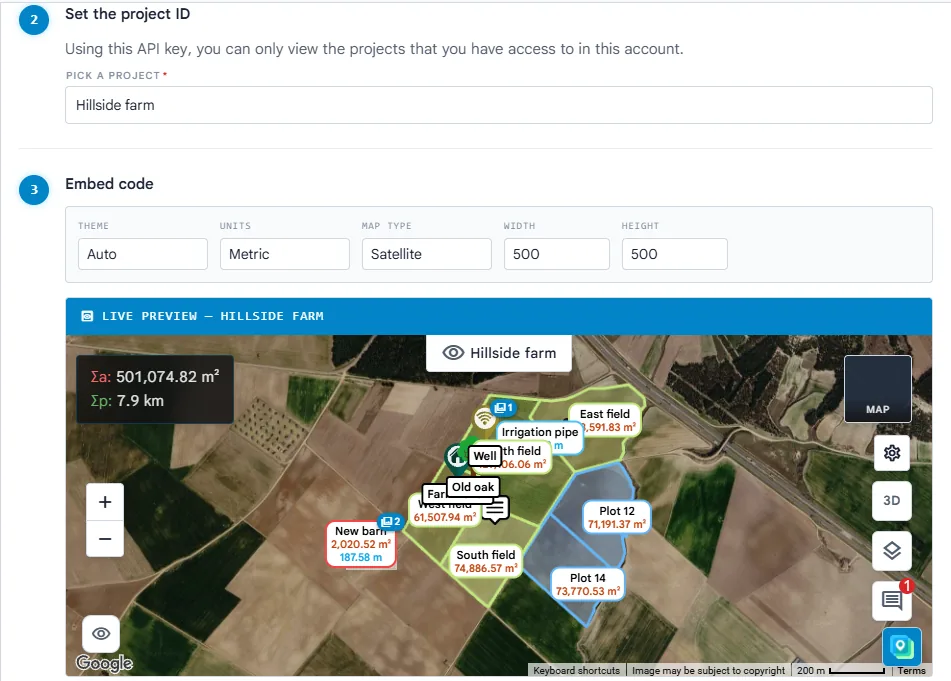
Task: Click the total area and perimeter summary box
Action: pos(155,389)
